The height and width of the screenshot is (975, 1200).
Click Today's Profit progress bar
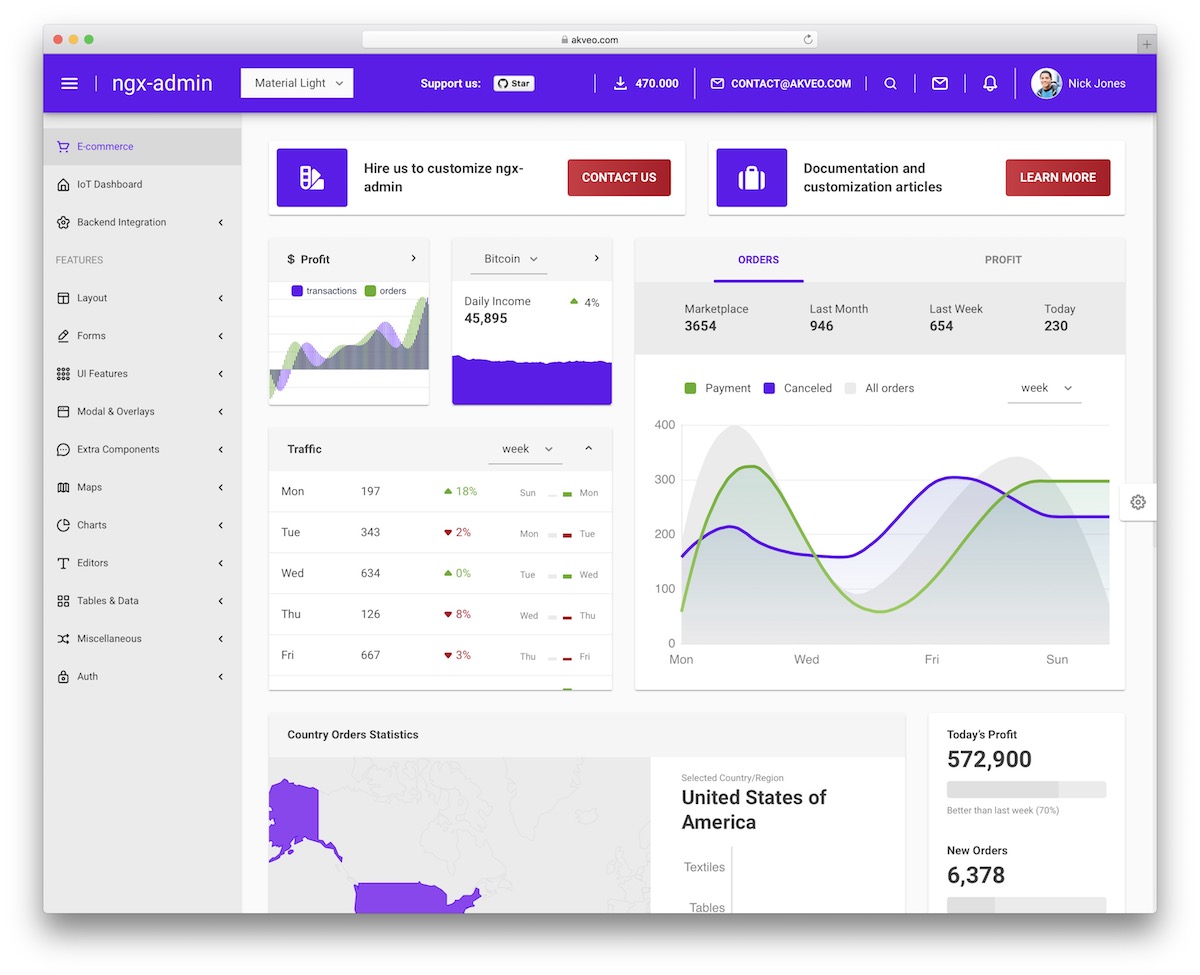pos(1026,789)
